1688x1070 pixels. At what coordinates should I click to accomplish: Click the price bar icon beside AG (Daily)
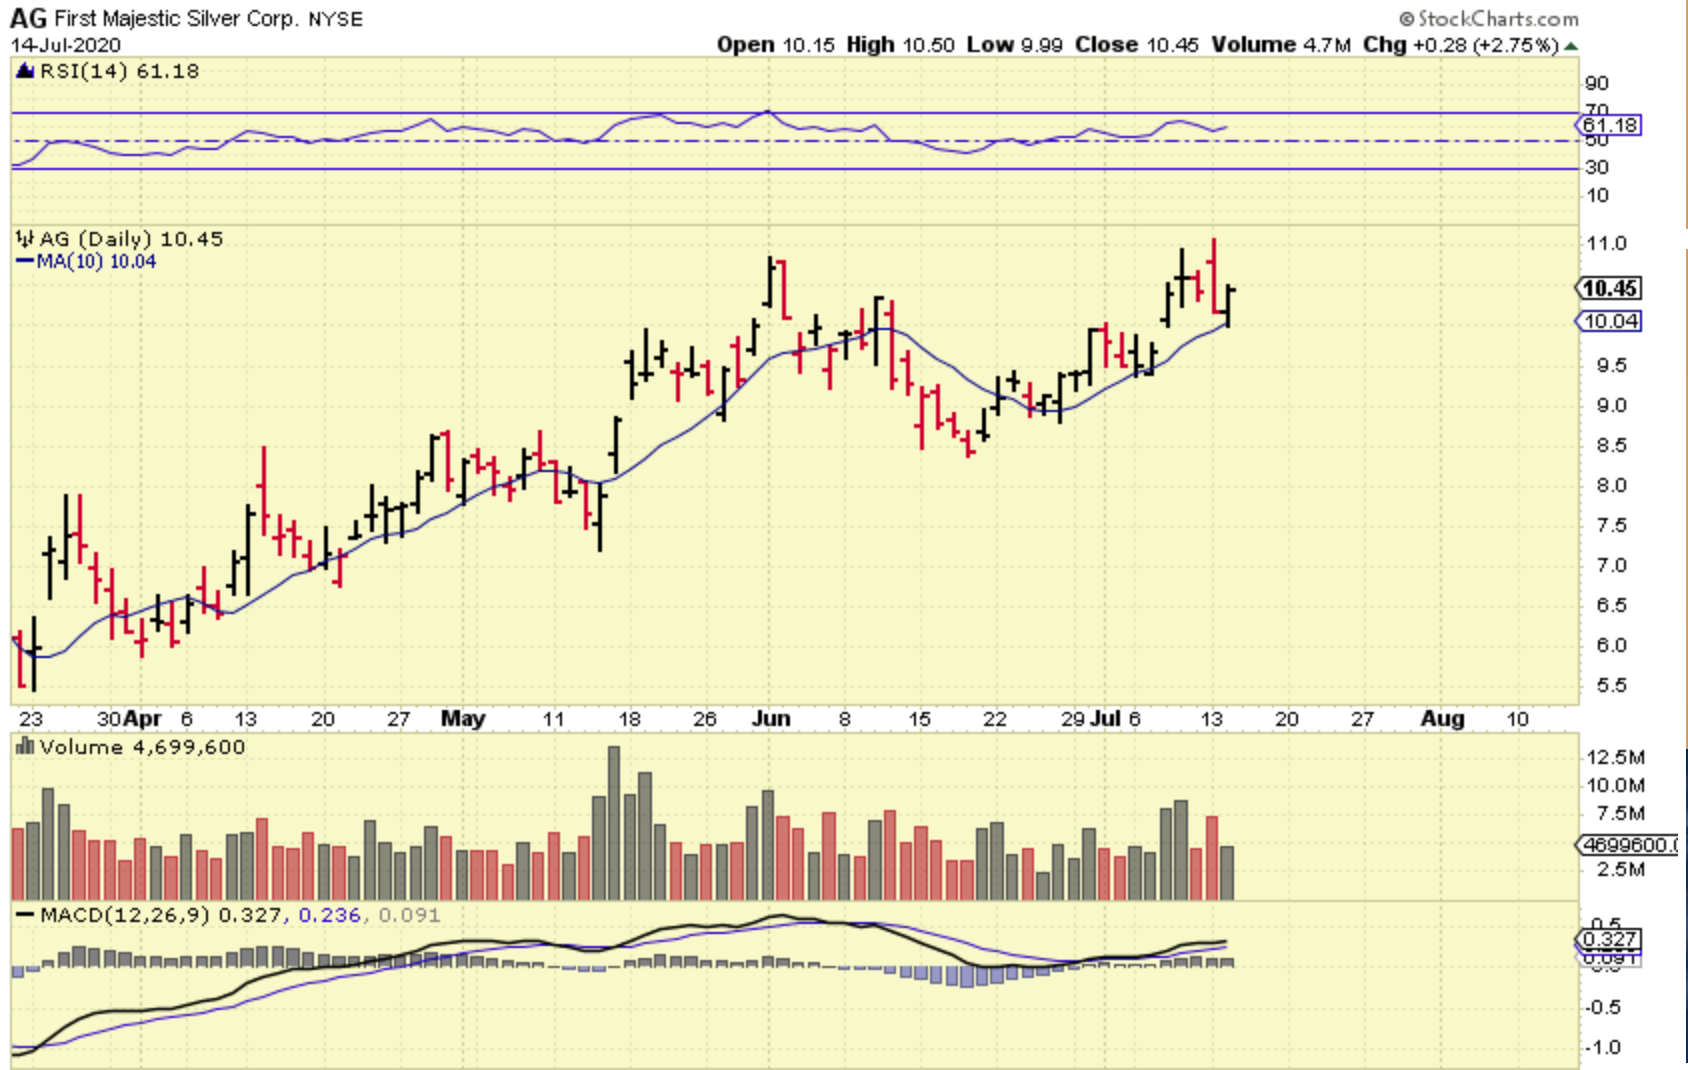pos(25,239)
